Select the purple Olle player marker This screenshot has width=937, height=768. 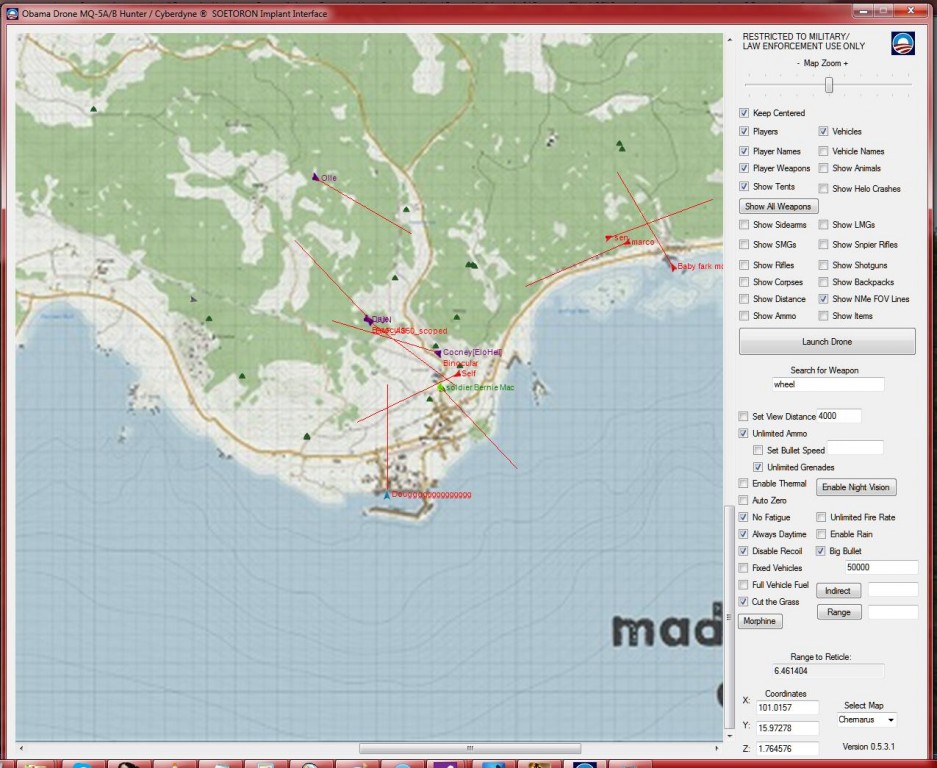316,177
